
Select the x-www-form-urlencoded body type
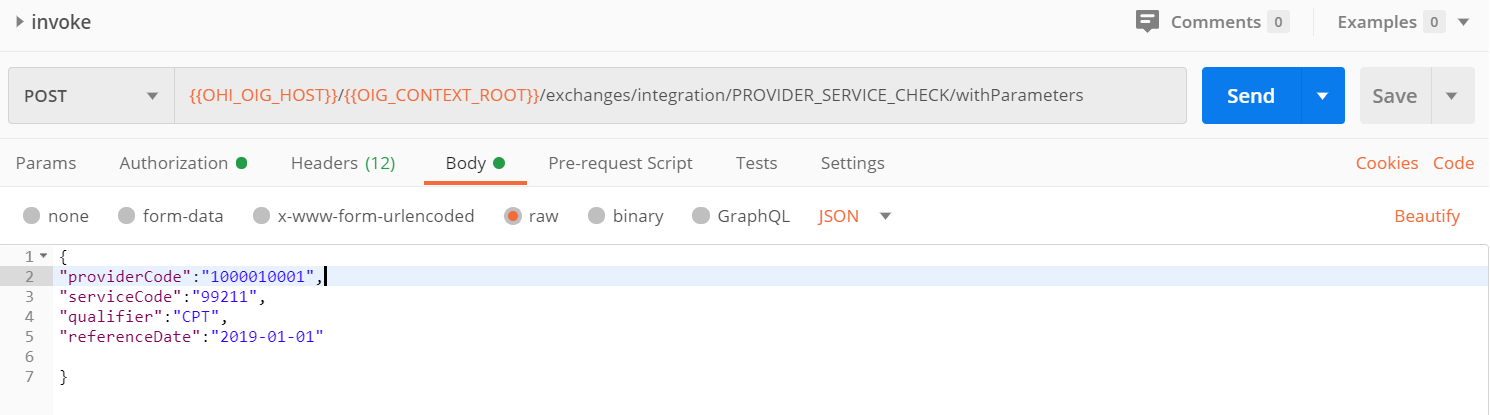coord(364,216)
